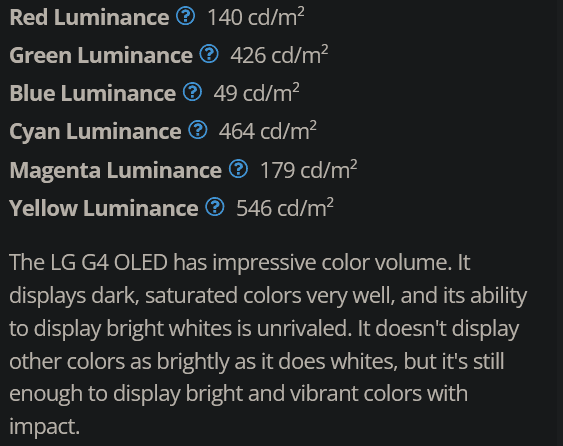
Task: Open the Green Luminance help tooltip icon
Action: (209, 54)
